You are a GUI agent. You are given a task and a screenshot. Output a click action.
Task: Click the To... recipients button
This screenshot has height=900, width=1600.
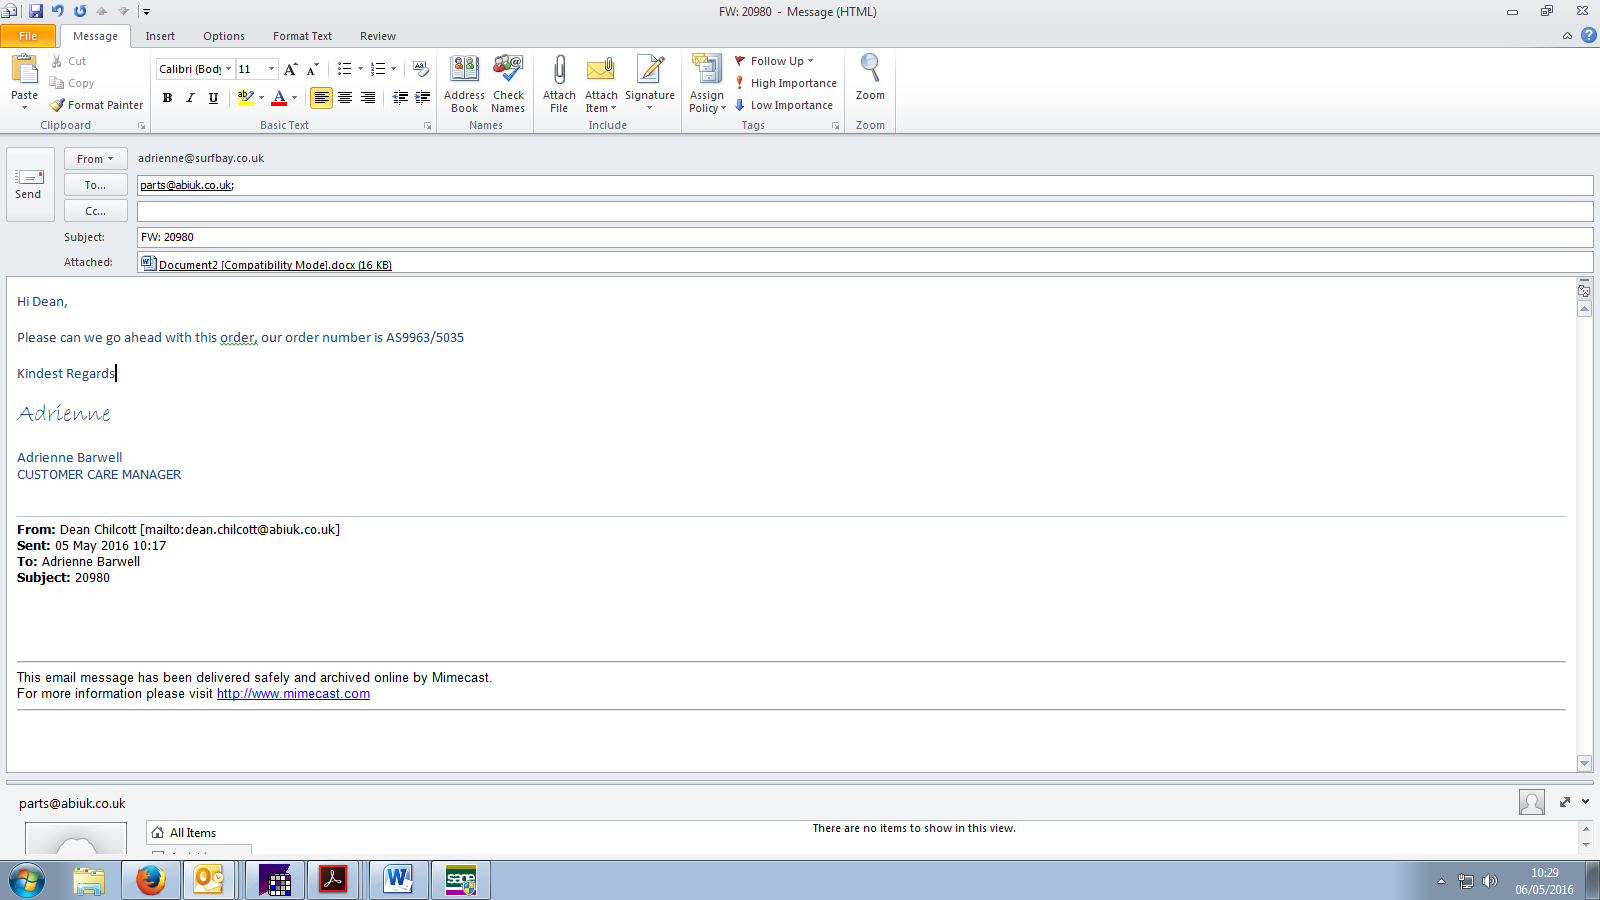pos(95,185)
